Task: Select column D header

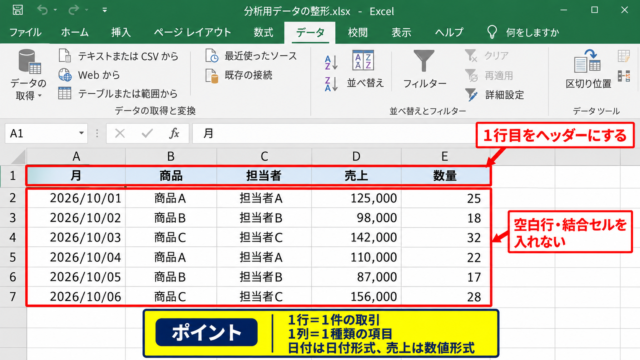Action: point(356,156)
